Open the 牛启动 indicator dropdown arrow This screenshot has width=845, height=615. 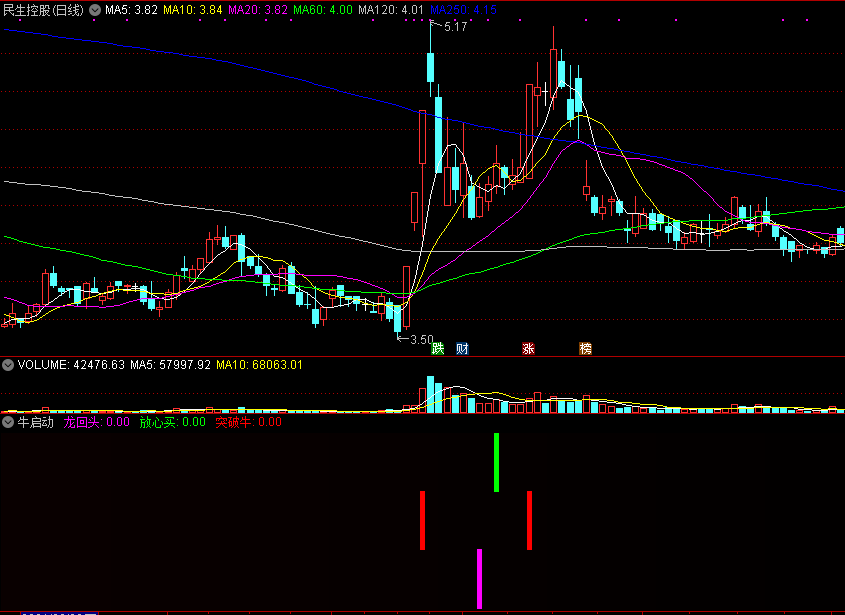pos(8,422)
